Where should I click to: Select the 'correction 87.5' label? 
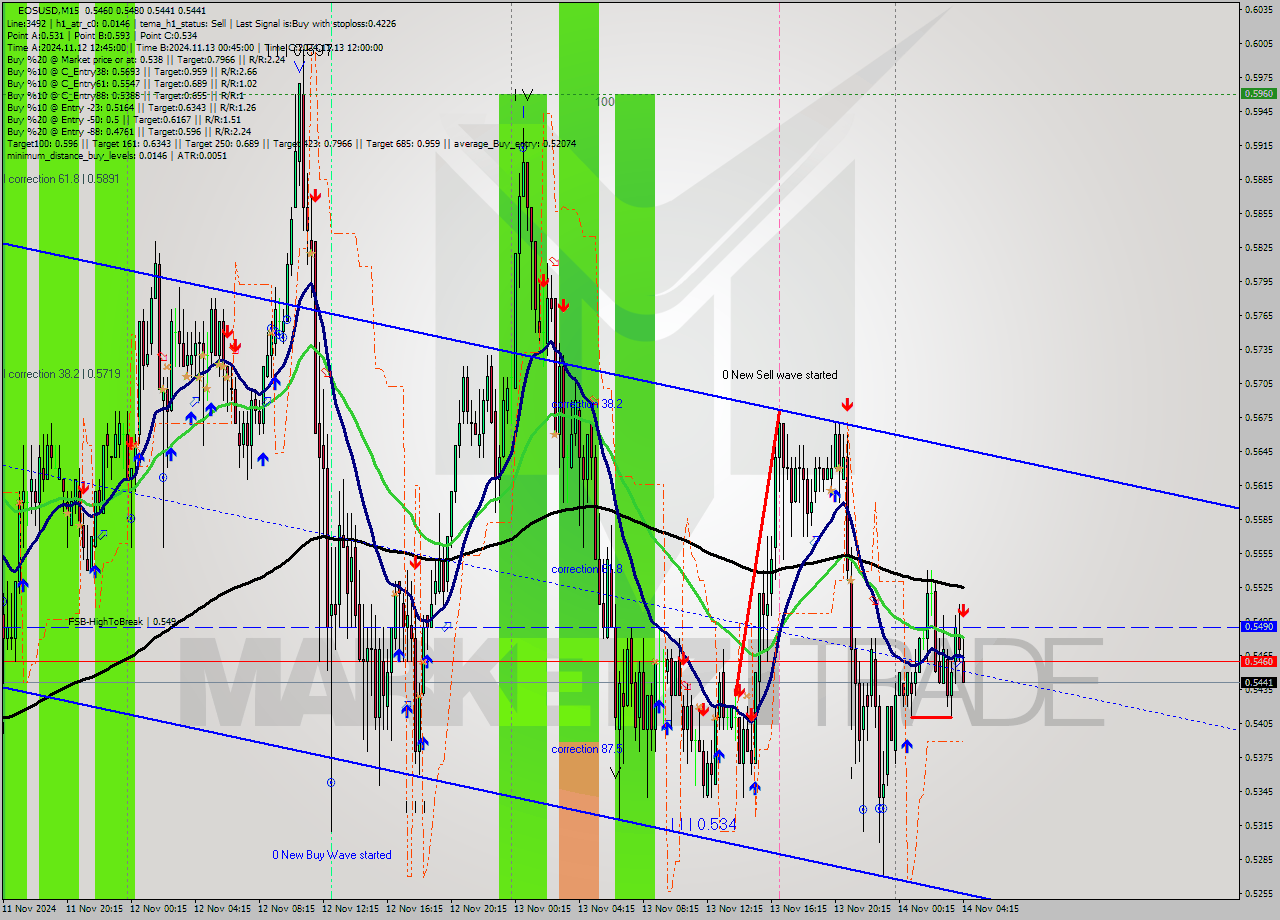[x=587, y=749]
